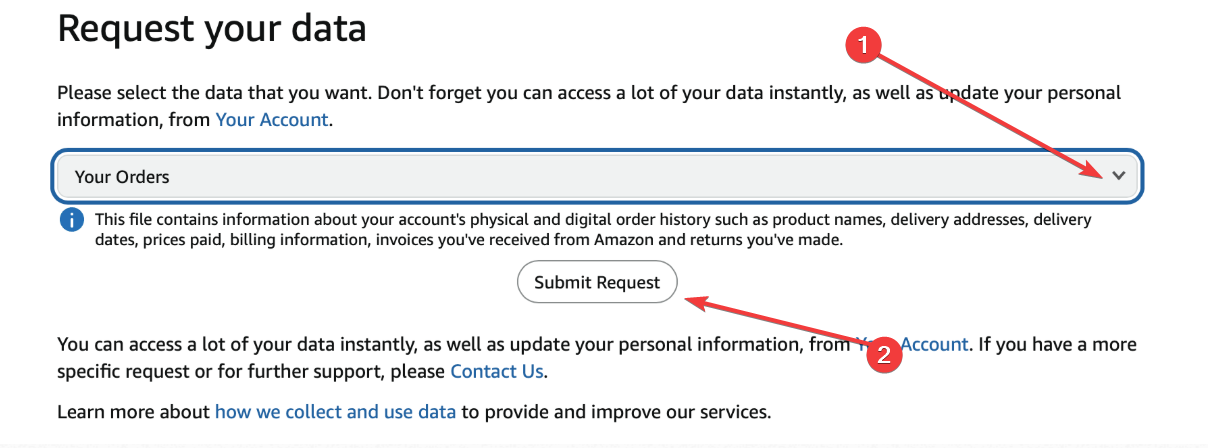1208x448 pixels.
Task: Click the "Your Orders" label inside the select box
Action: [122, 177]
